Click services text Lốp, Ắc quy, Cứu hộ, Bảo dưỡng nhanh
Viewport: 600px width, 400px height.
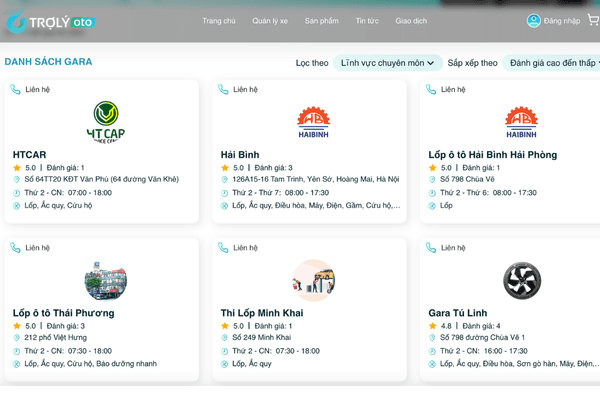(91, 364)
